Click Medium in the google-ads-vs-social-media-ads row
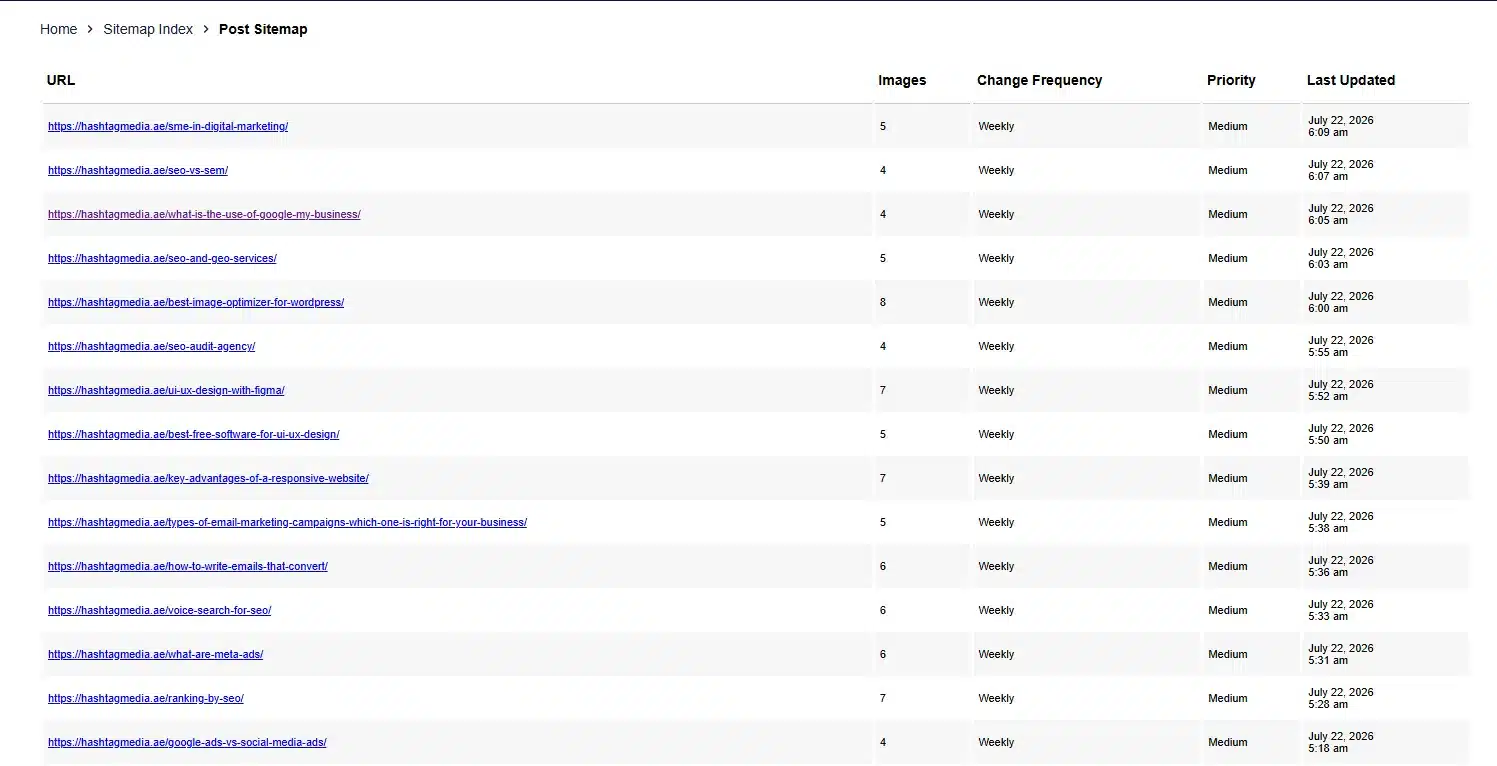 1228,742
